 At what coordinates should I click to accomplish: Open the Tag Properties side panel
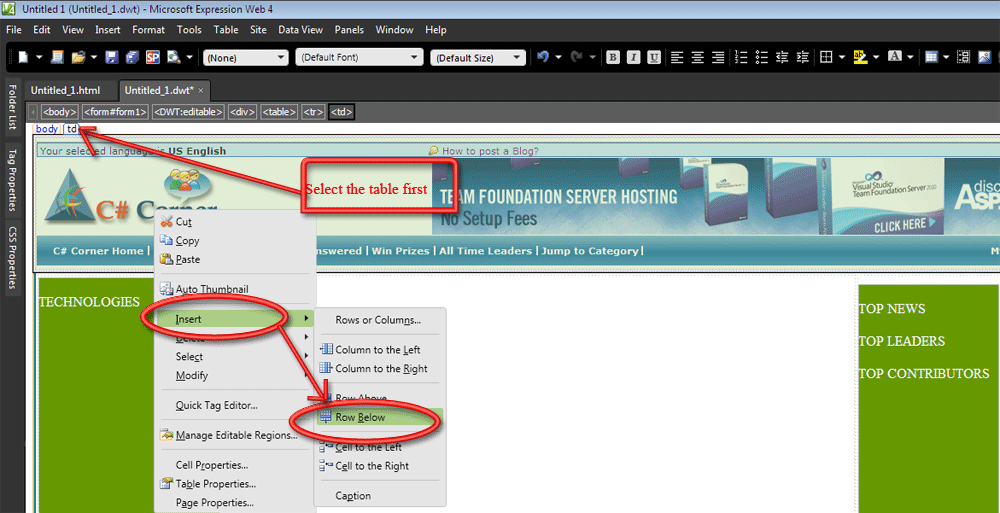tap(11, 181)
